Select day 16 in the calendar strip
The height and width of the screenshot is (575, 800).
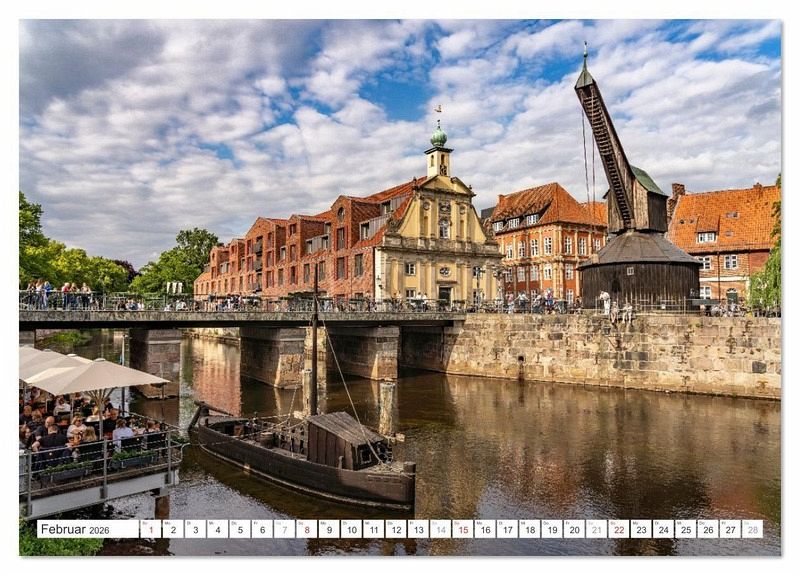pyautogui.click(x=485, y=529)
